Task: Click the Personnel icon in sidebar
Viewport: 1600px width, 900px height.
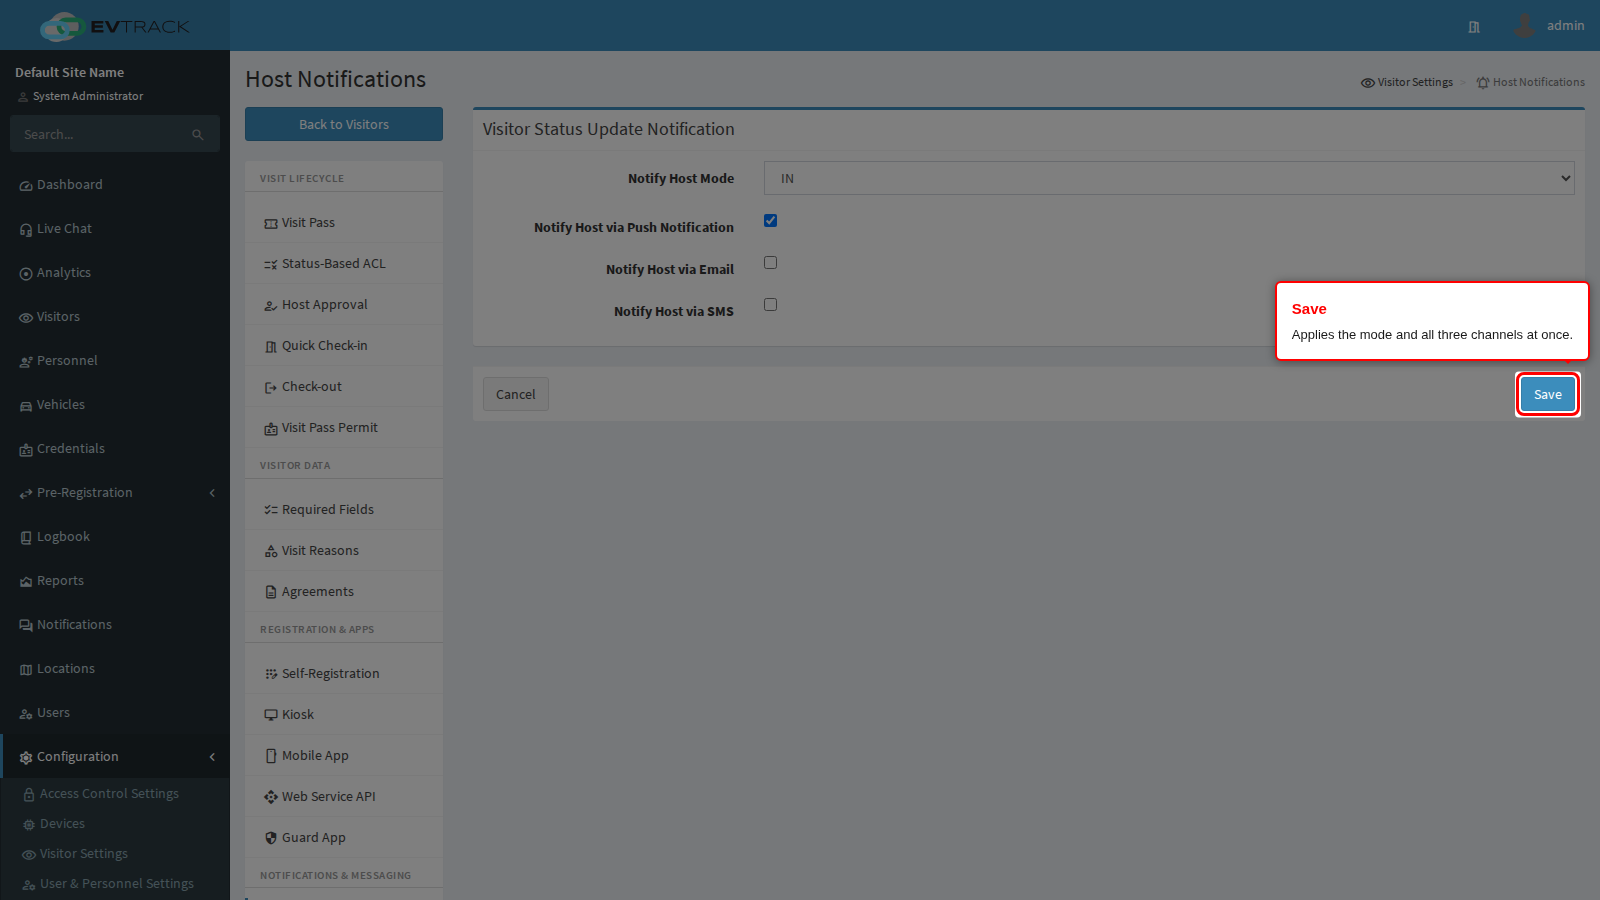Action: click(26, 362)
